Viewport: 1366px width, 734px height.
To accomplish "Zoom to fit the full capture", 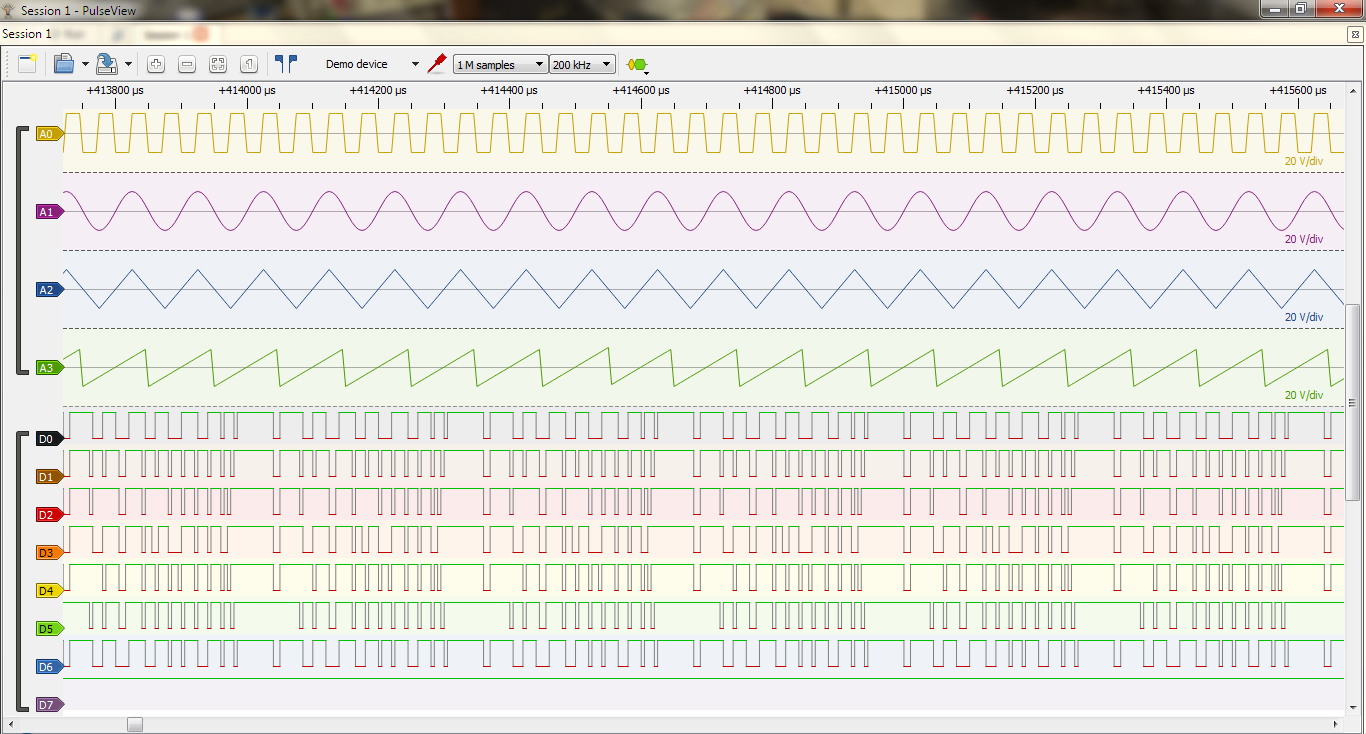I will click(x=218, y=64).
